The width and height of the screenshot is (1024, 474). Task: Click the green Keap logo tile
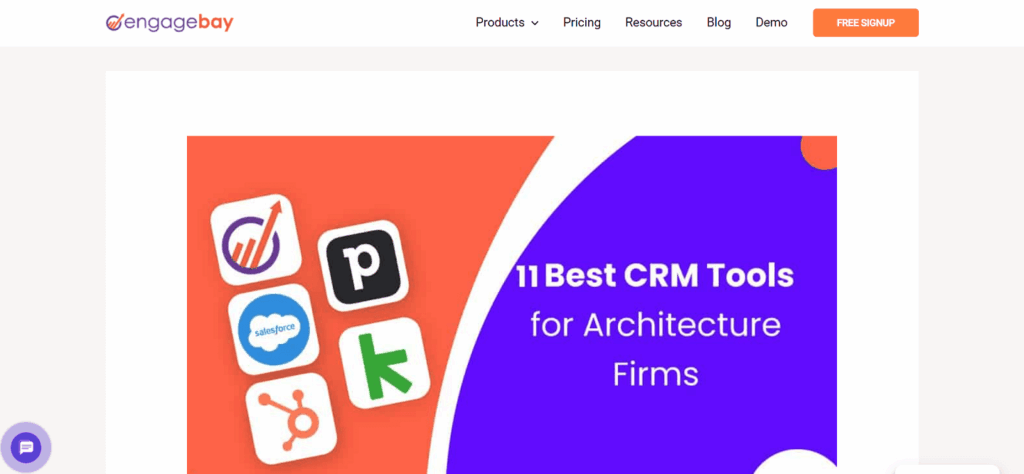pos(385,363)
